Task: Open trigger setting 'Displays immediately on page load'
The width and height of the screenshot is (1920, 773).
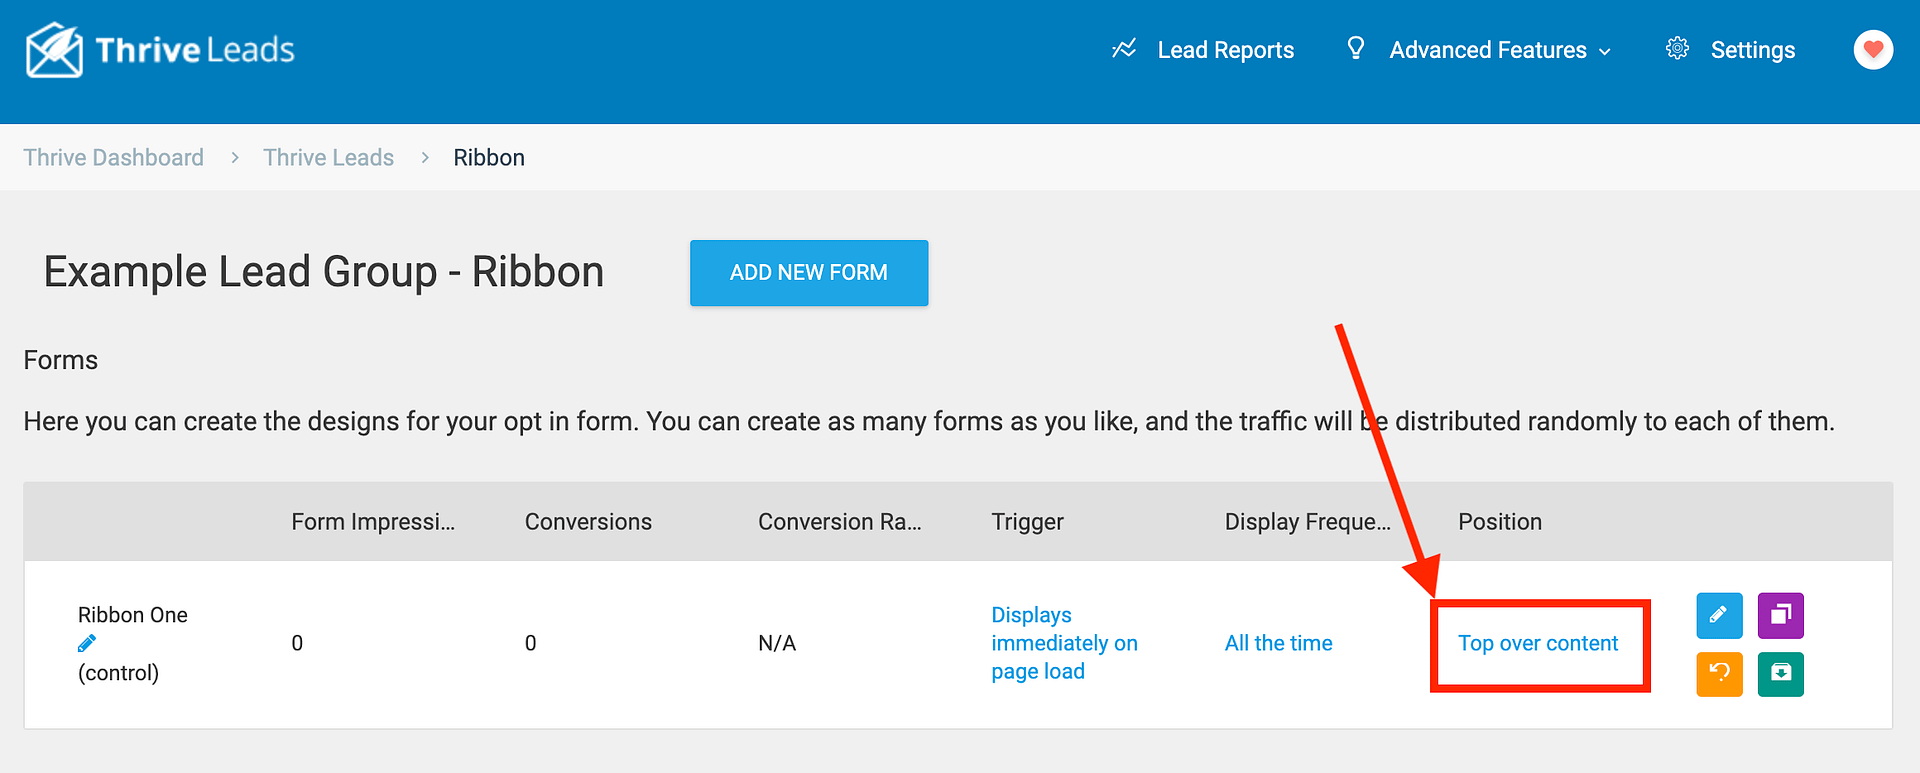Action: pyautogui.click(x=1064, y=643)
